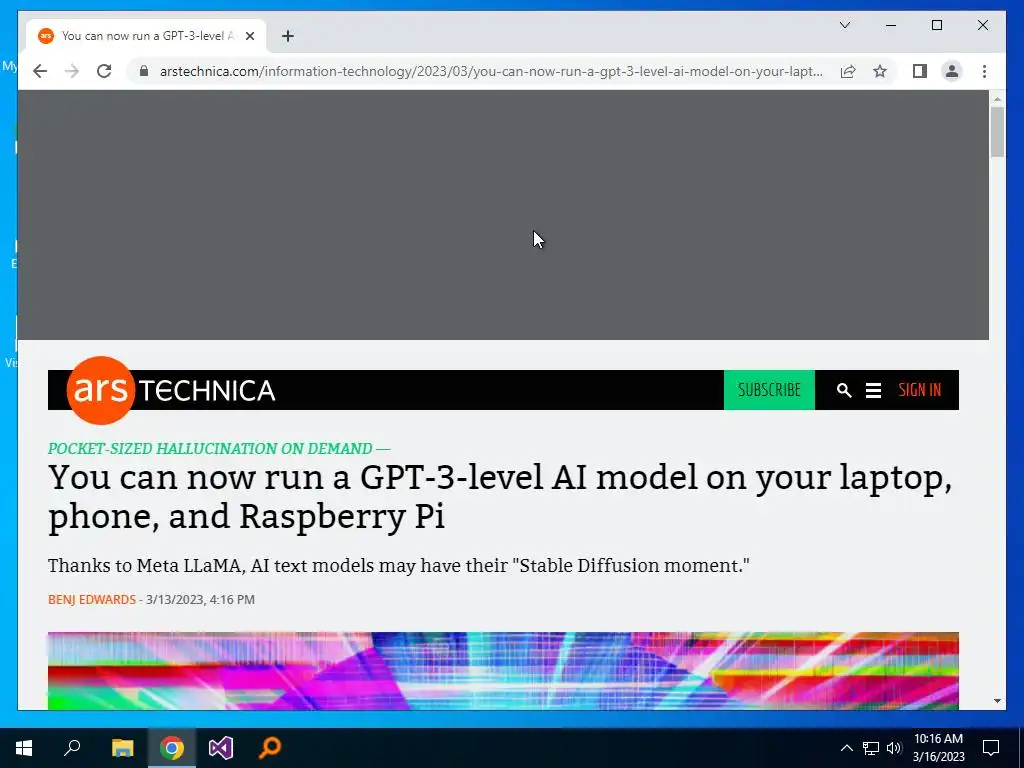Open the Chrome side panel
This screenshot has height=768, width=1024.
pos(920,71)
